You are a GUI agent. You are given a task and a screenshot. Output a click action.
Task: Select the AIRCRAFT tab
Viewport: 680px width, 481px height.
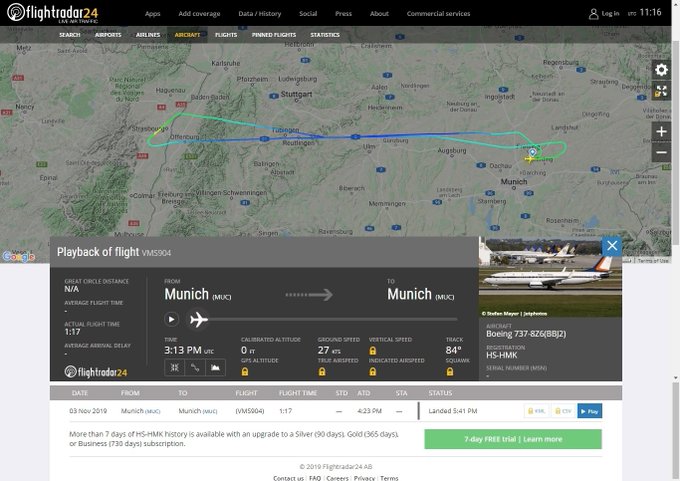(187, 35)
